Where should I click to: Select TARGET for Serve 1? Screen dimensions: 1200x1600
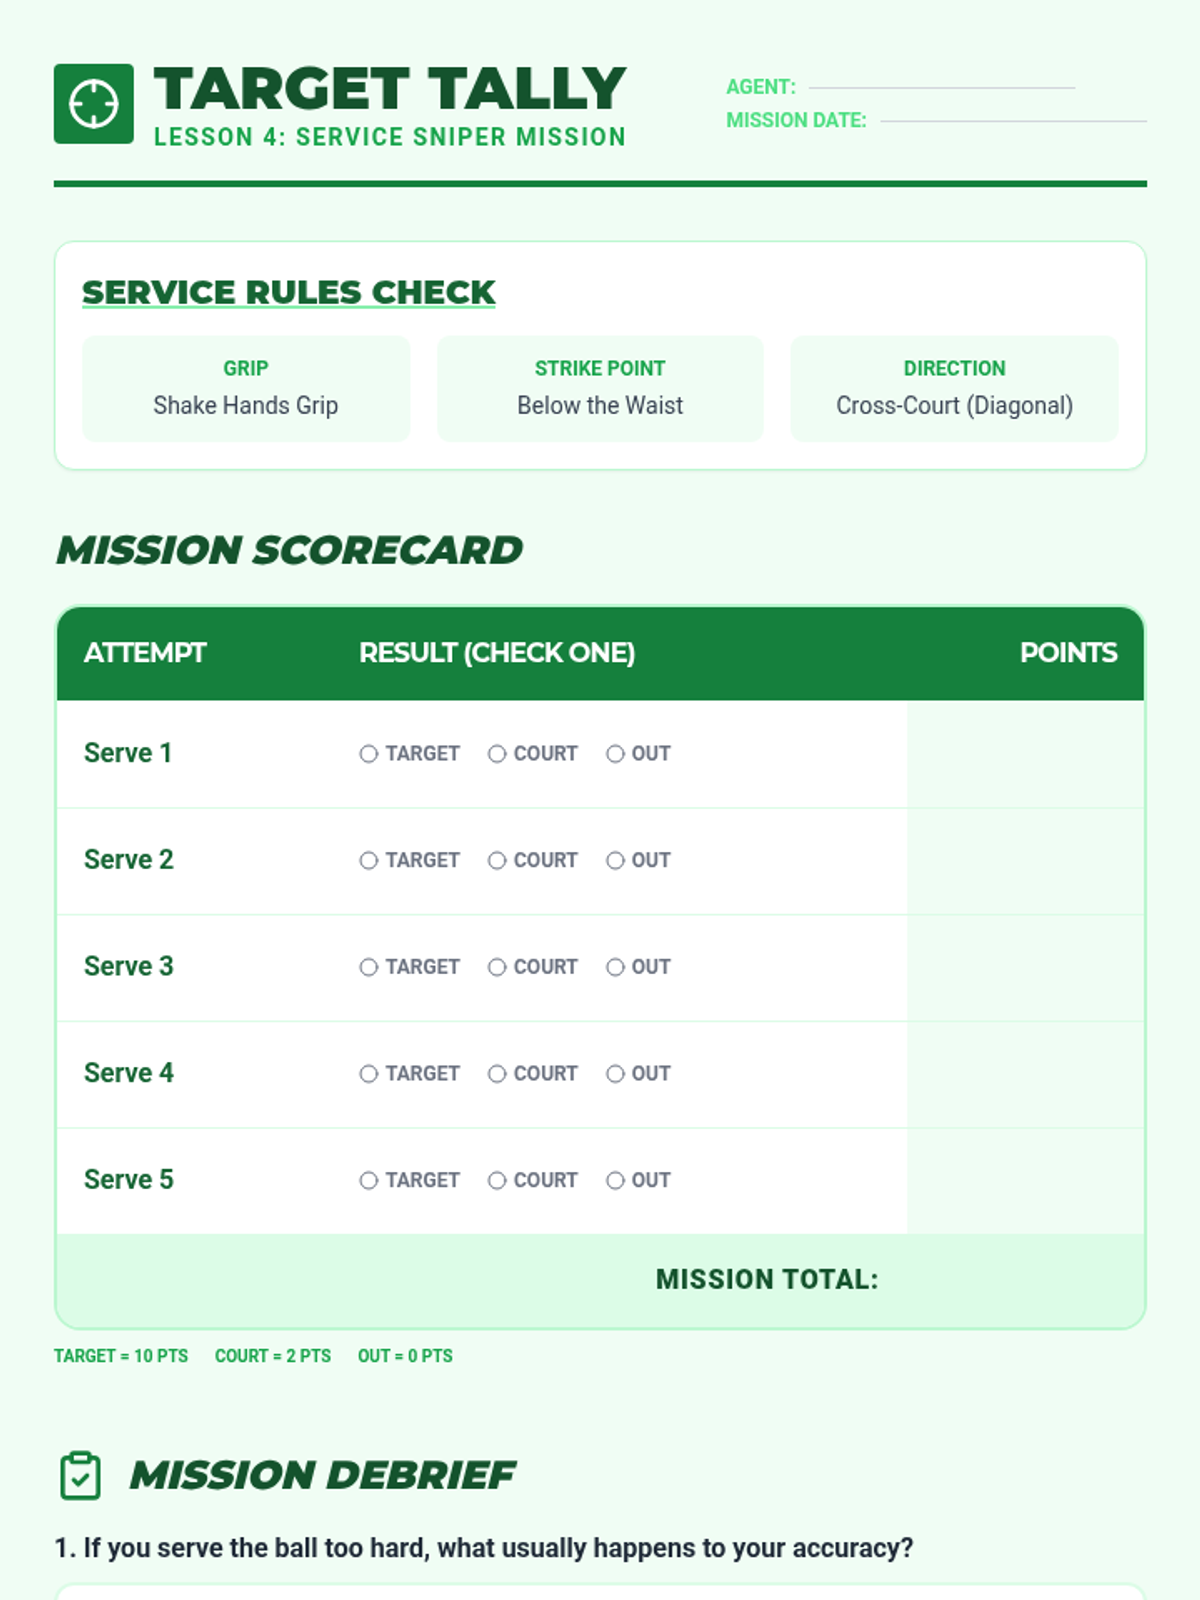[369, 754]
